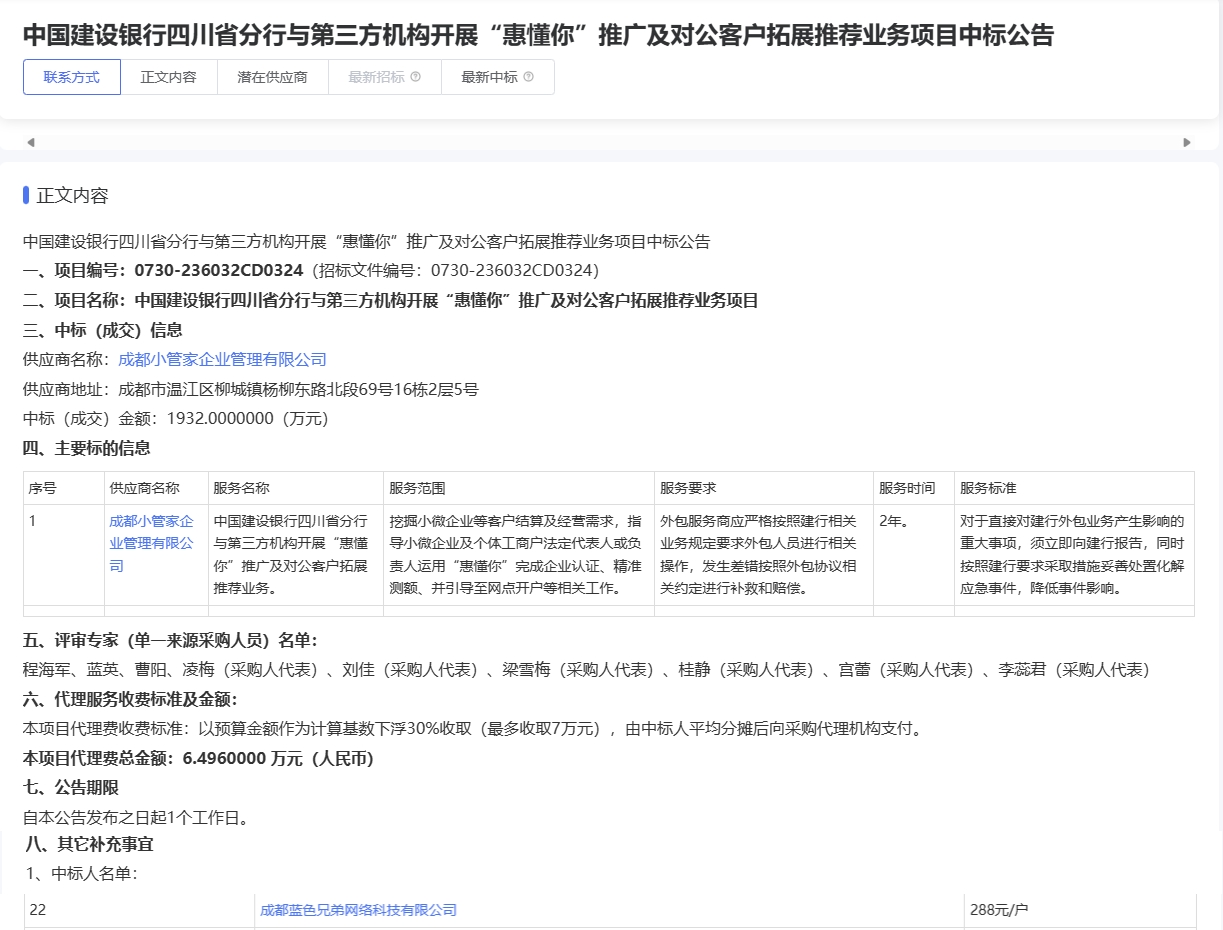Image resolution: width=1223 pixels, height=930 pixels.
Task: Click the 288元/户 price cell
Action: 1080,910
